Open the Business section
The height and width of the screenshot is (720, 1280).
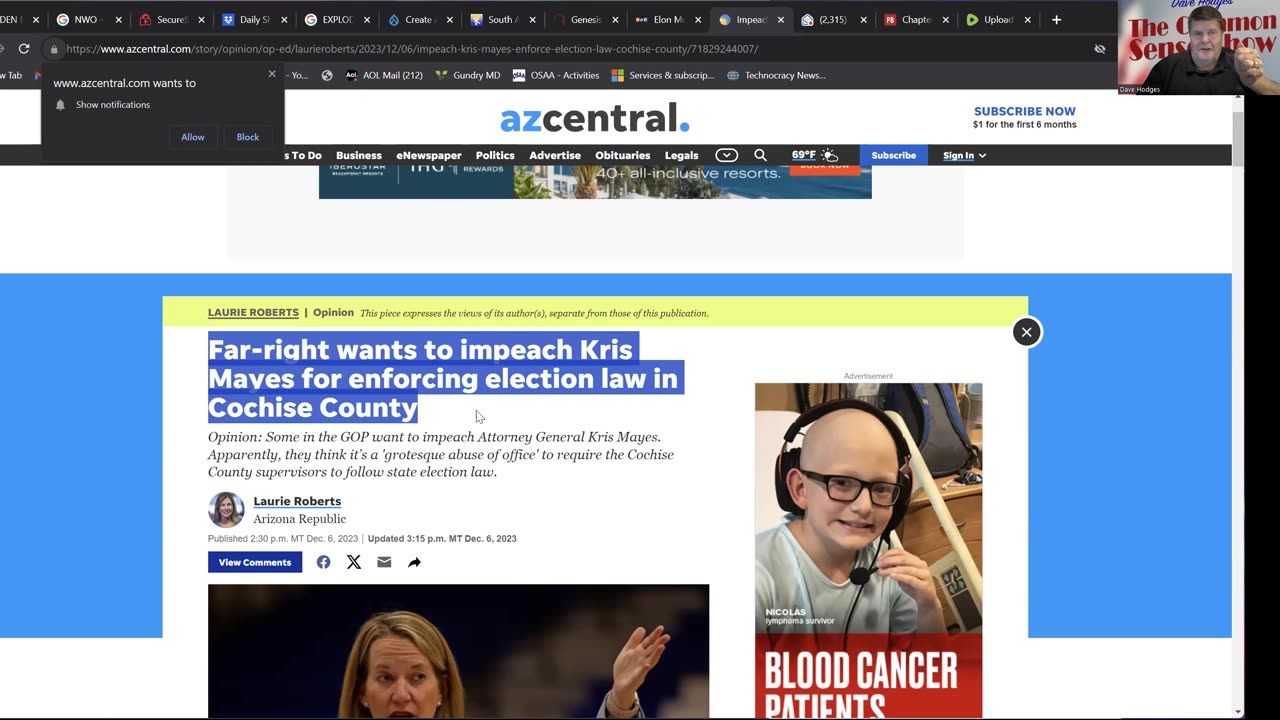click(x=359, y=155)
